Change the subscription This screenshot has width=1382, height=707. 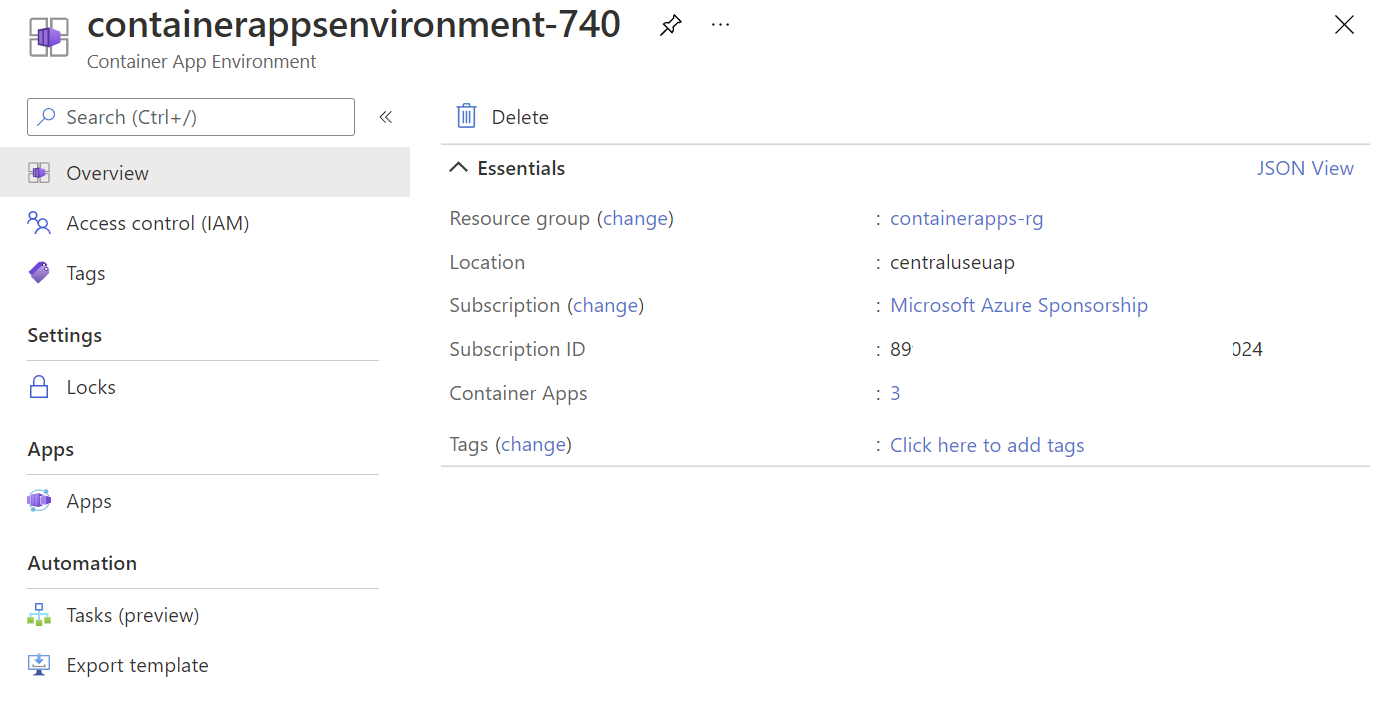coord(605,305)
